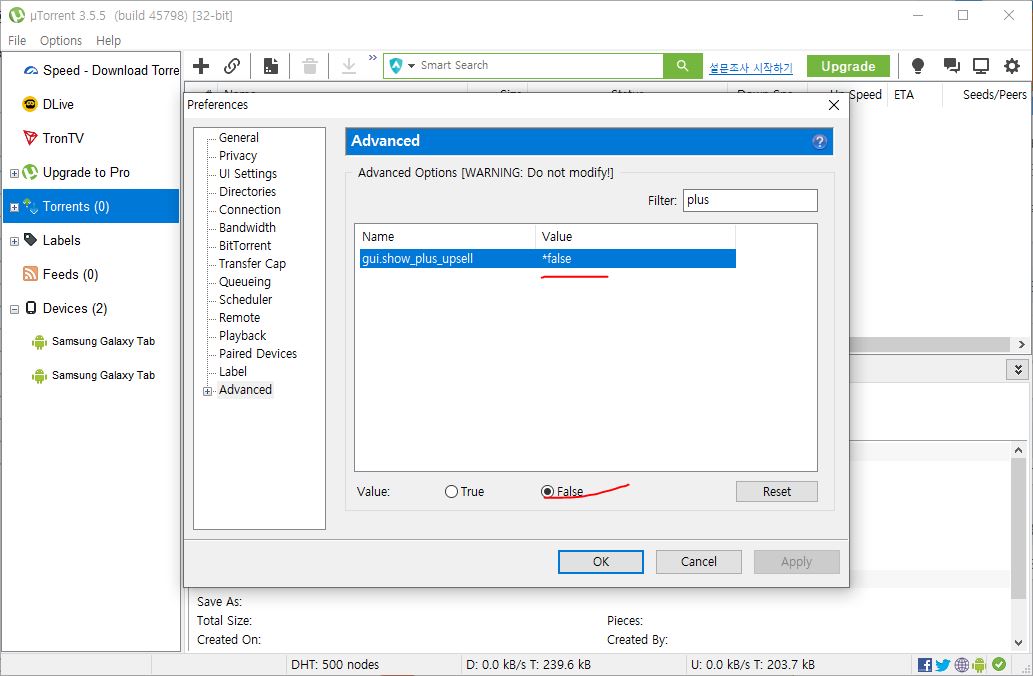Select Playback in Preferences tree

pyautogui.click(x=242, y=335)
